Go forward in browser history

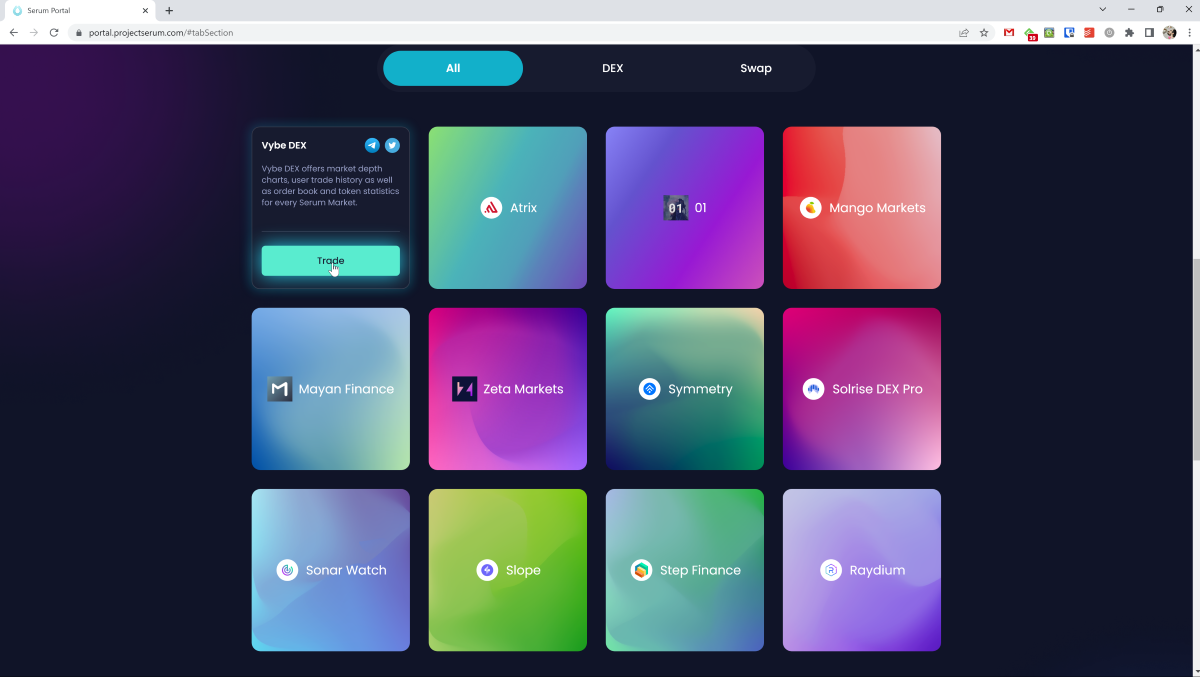click(33, 32)
